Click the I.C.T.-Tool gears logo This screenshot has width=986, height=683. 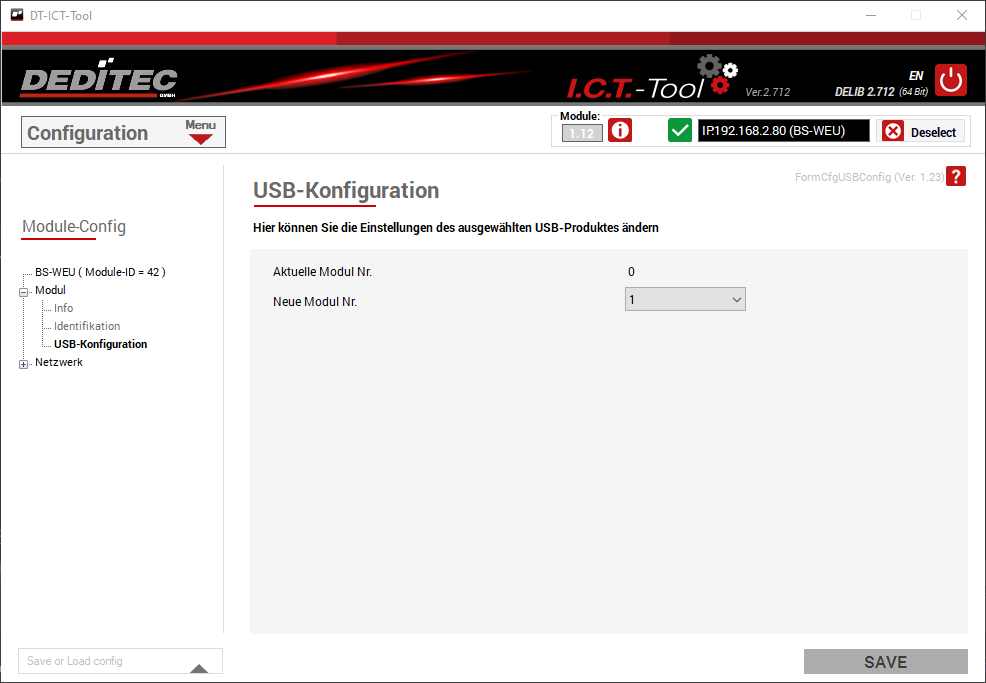click(x=718, y=76)
